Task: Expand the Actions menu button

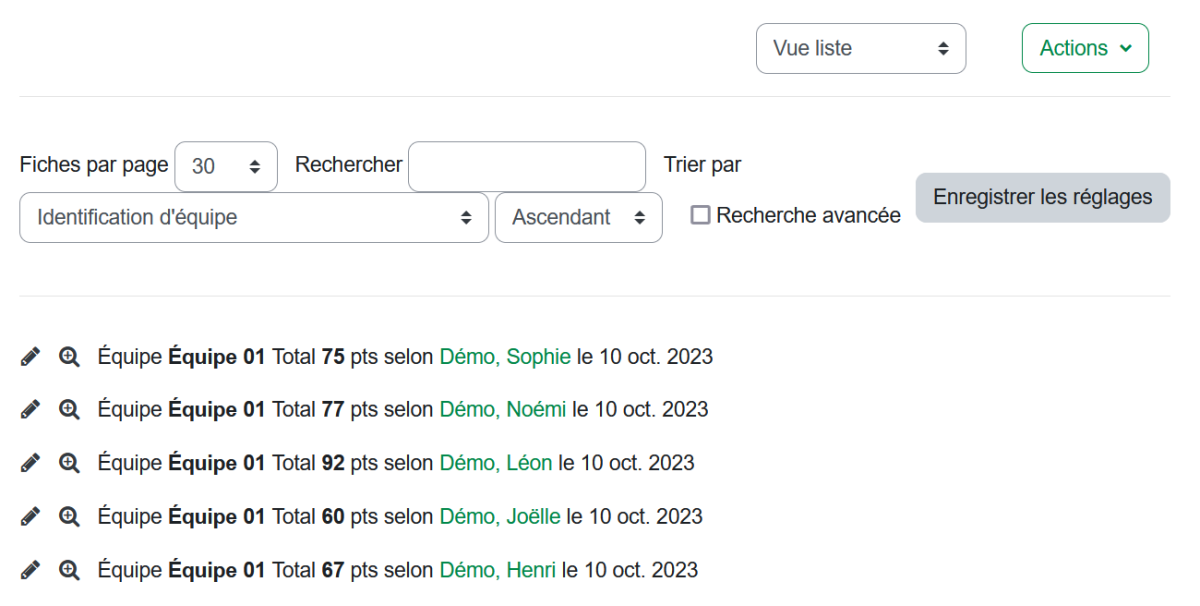Action: [x=1085, y=49]
